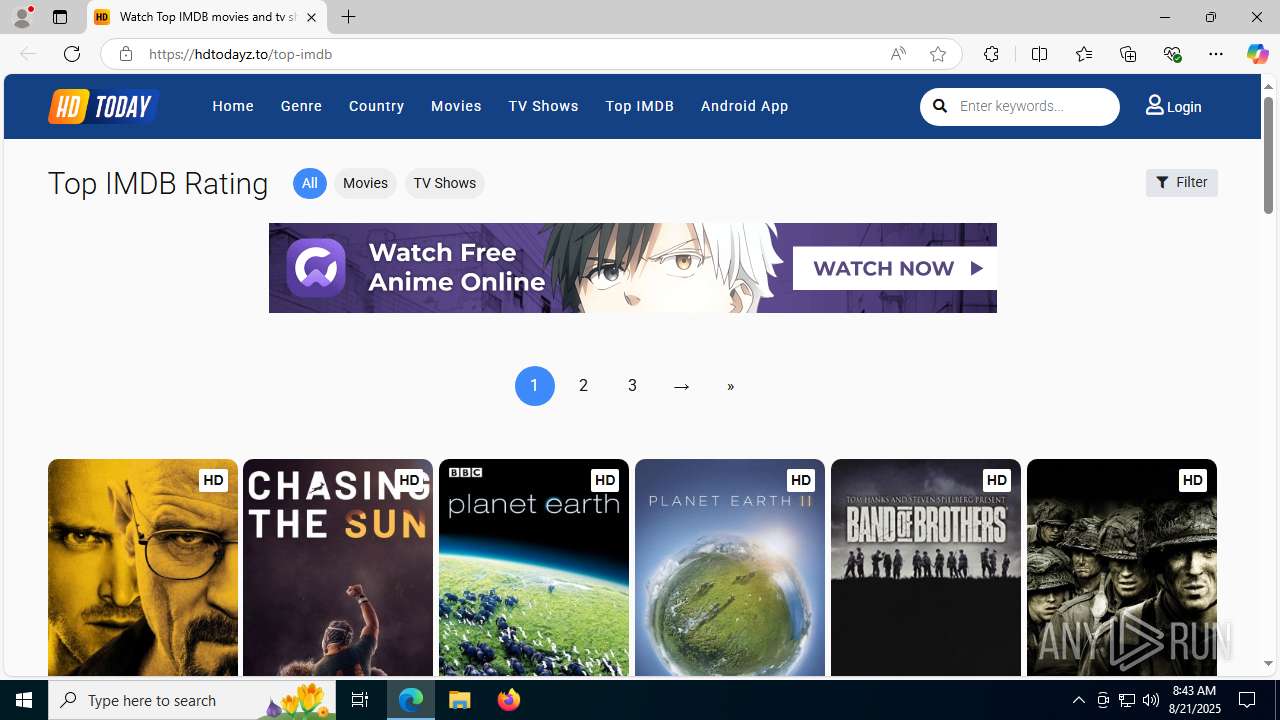Close the Top IMDB browser tab
Viewport: 1280px width, 720px height.
tap(311, 17)
